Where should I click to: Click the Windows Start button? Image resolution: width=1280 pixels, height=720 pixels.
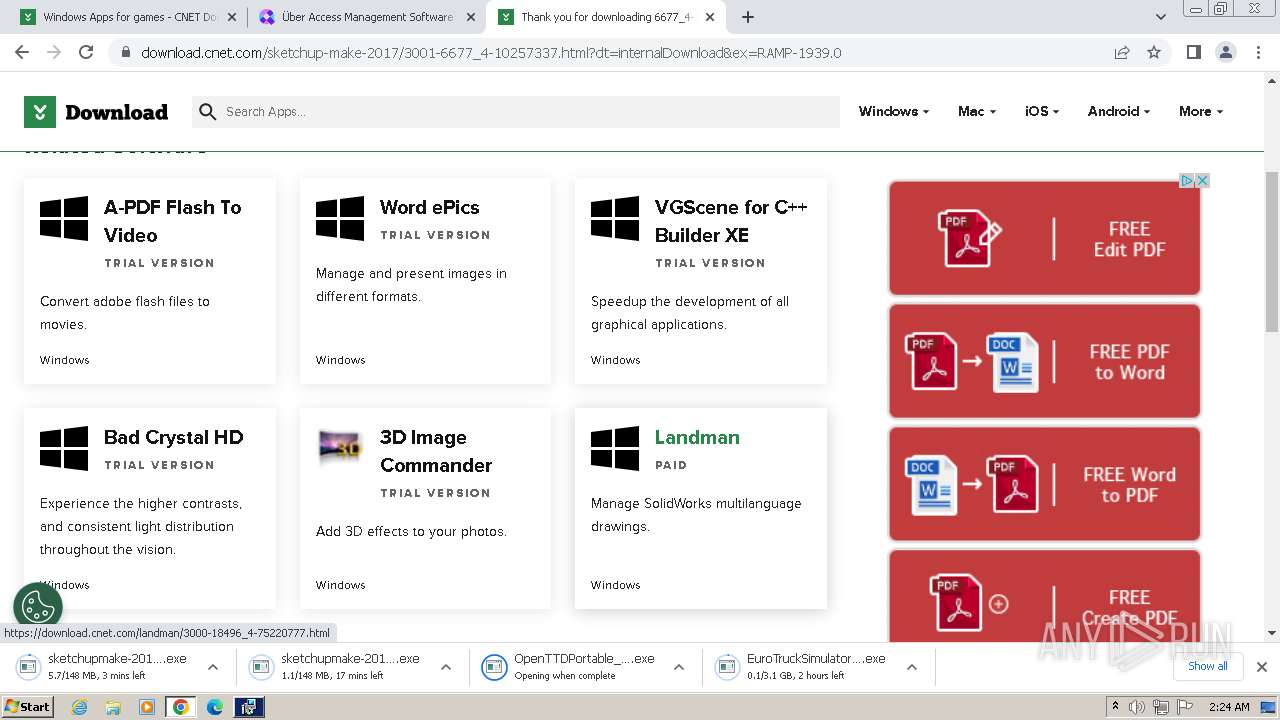pos(27,707)
